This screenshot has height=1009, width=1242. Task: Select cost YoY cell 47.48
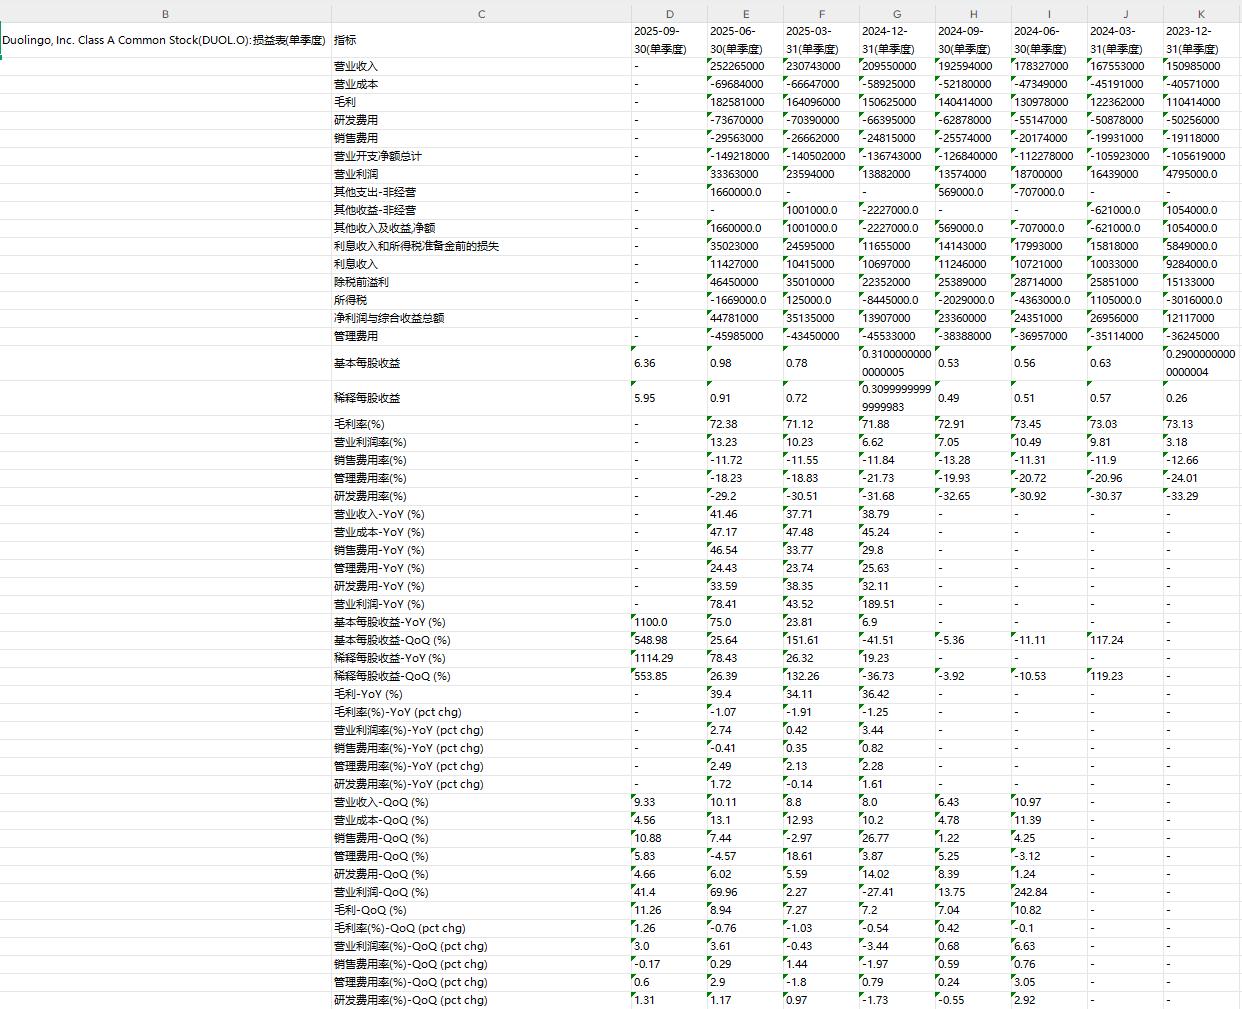coord(821,532)
